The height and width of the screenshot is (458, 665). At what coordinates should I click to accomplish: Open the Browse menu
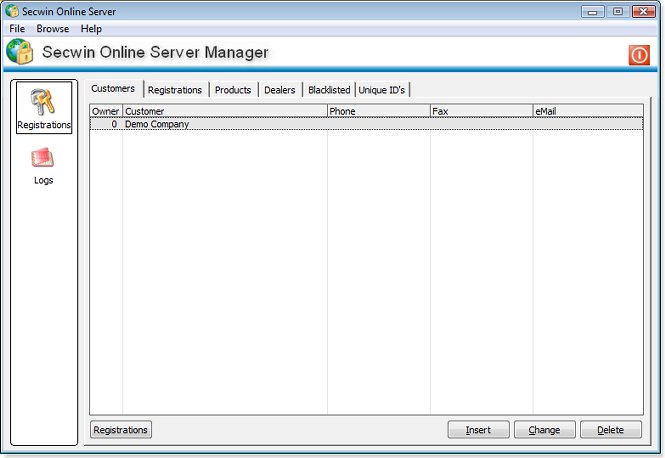click(53, 29)
